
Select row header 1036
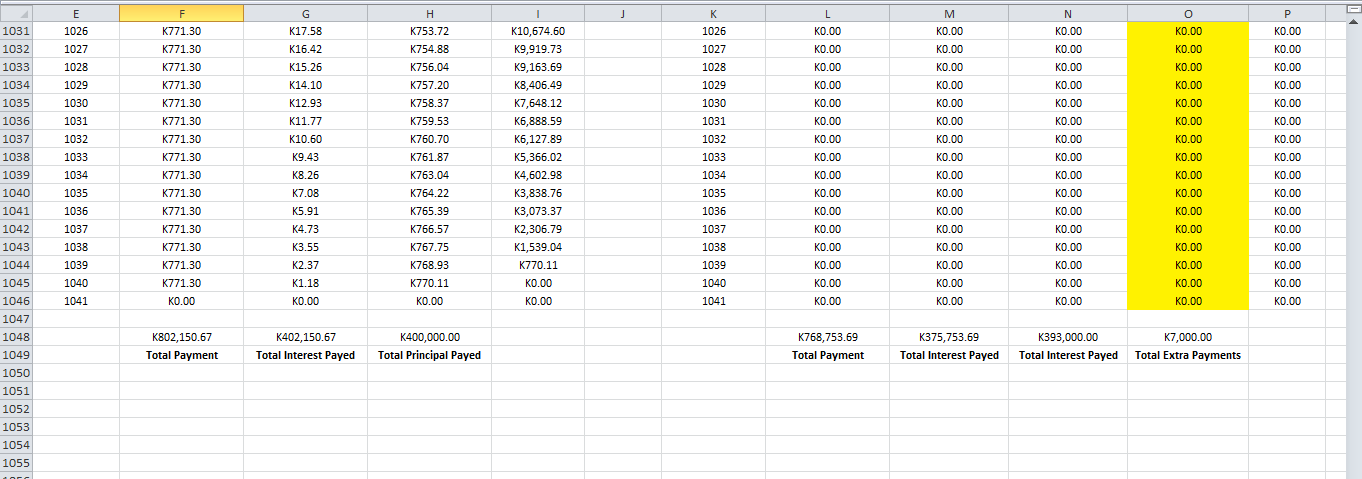pos(17,121)
